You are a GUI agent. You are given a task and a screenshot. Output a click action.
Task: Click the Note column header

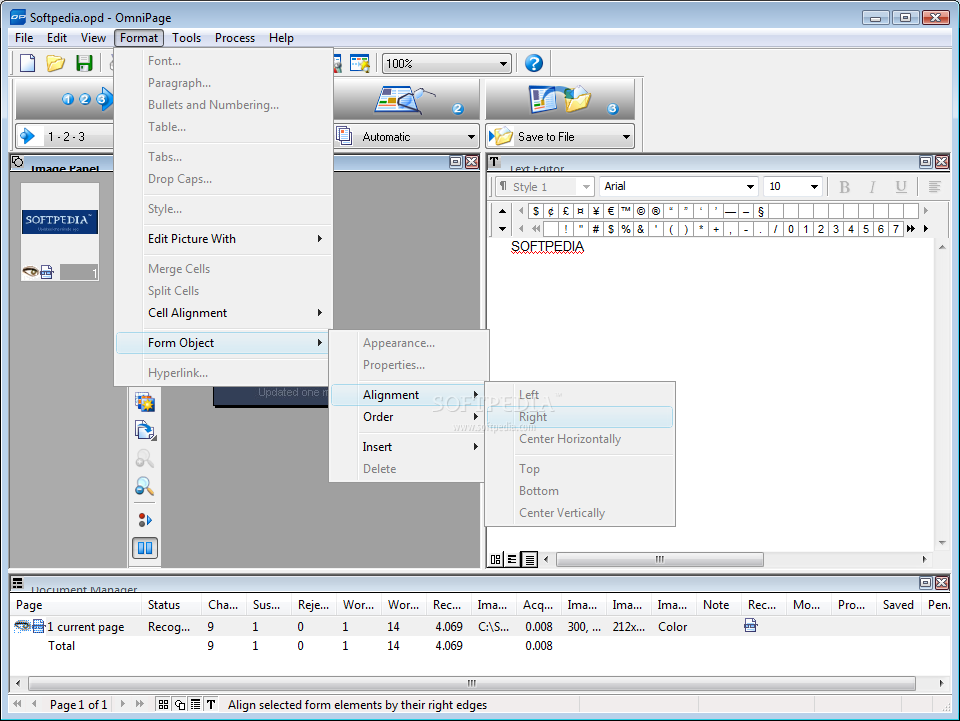click(719, 605)
